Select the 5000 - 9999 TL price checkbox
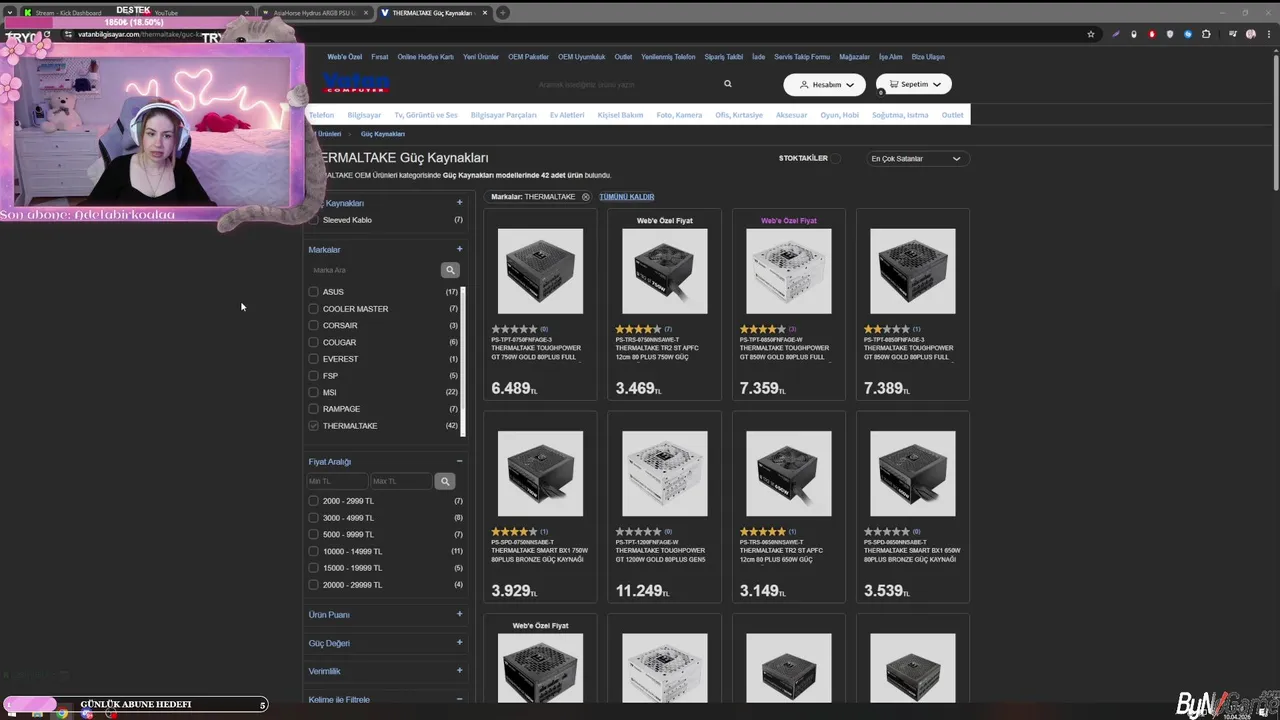Screen dimensions: 1280x720 pos(314,534)
